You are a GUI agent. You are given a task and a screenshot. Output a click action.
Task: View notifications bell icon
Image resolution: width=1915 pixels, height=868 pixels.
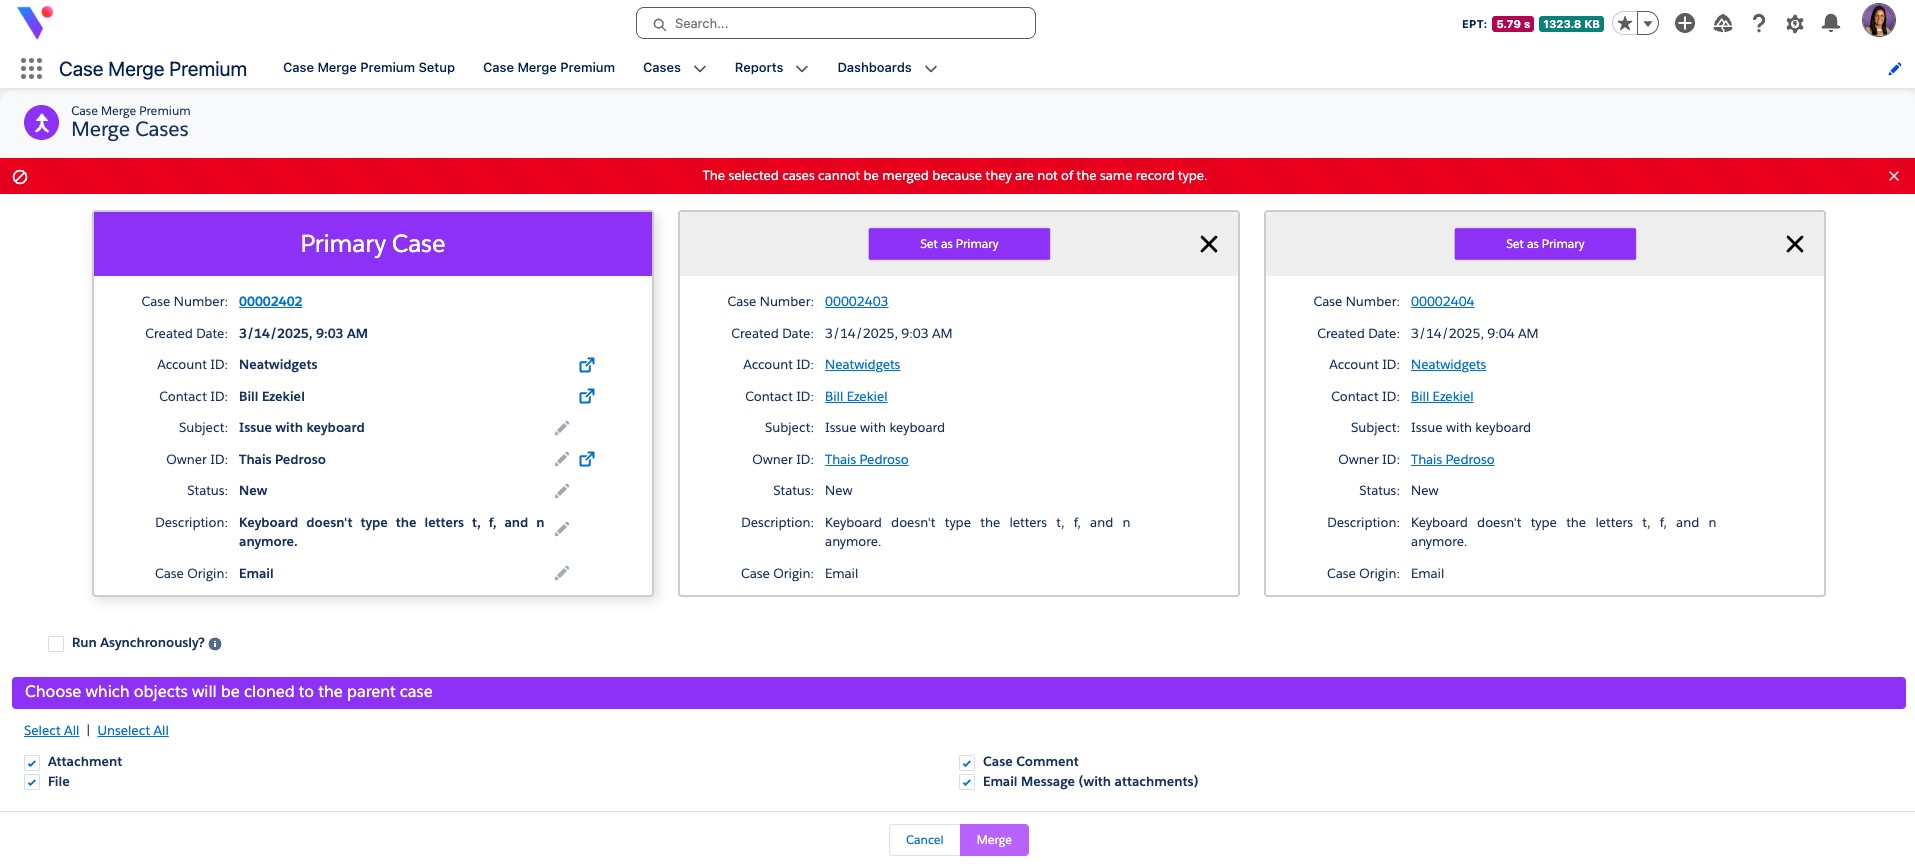point(1831,23)
